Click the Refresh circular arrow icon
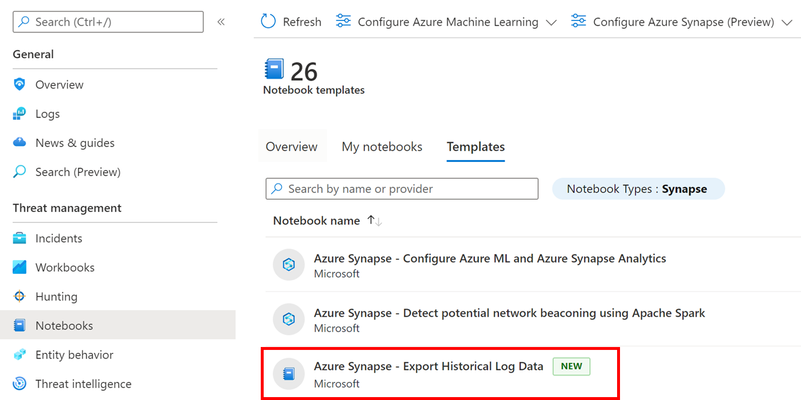The image size is (801, 400). pos(268,22)
